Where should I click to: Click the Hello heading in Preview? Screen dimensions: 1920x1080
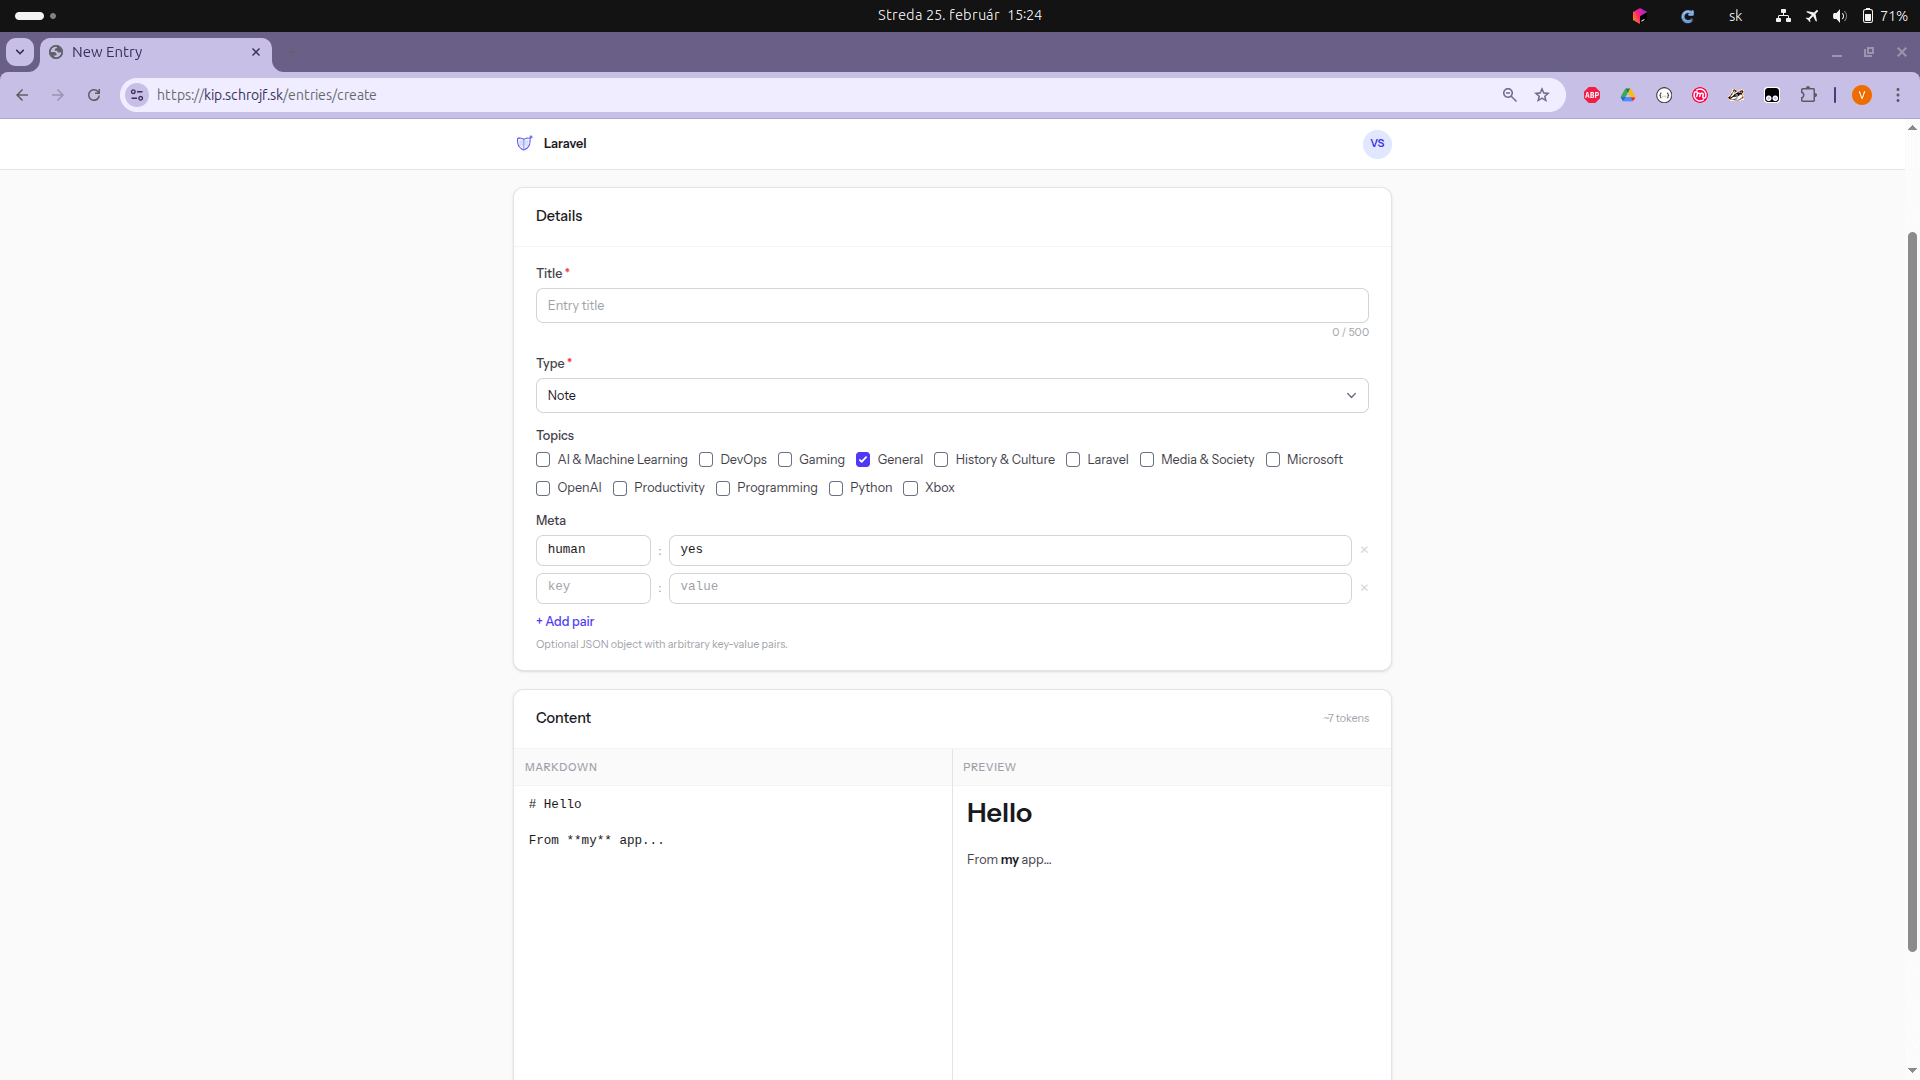(999, 813)
